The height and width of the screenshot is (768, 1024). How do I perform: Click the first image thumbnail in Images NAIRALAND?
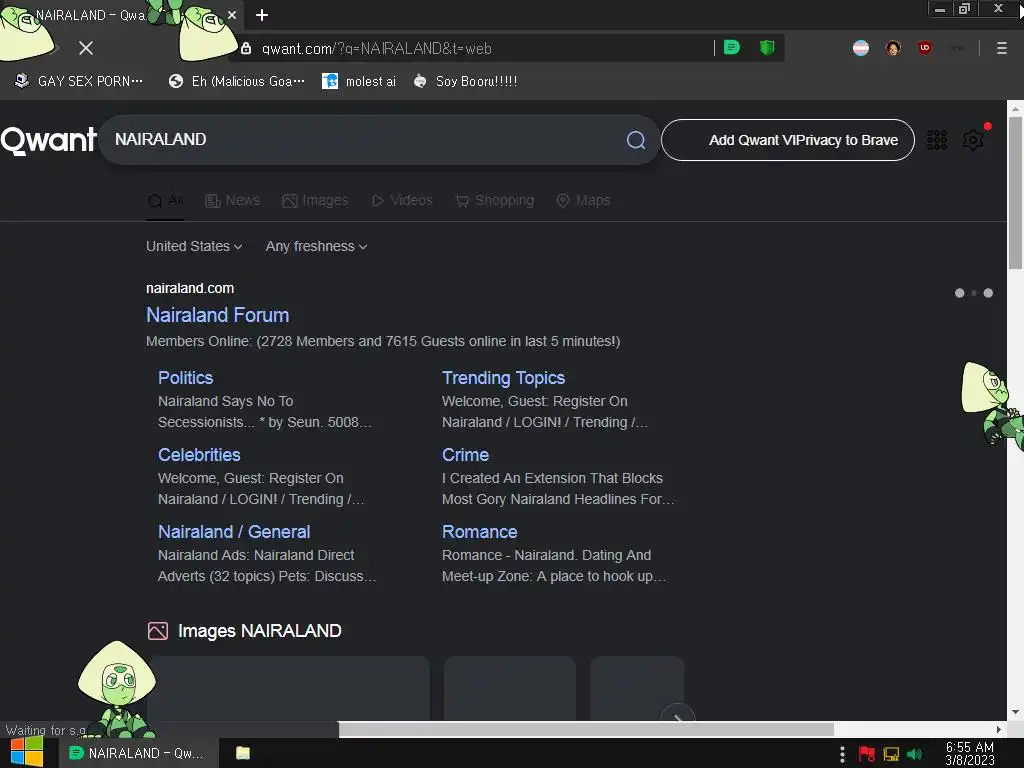pyautogui.click(x=289, y=688)
